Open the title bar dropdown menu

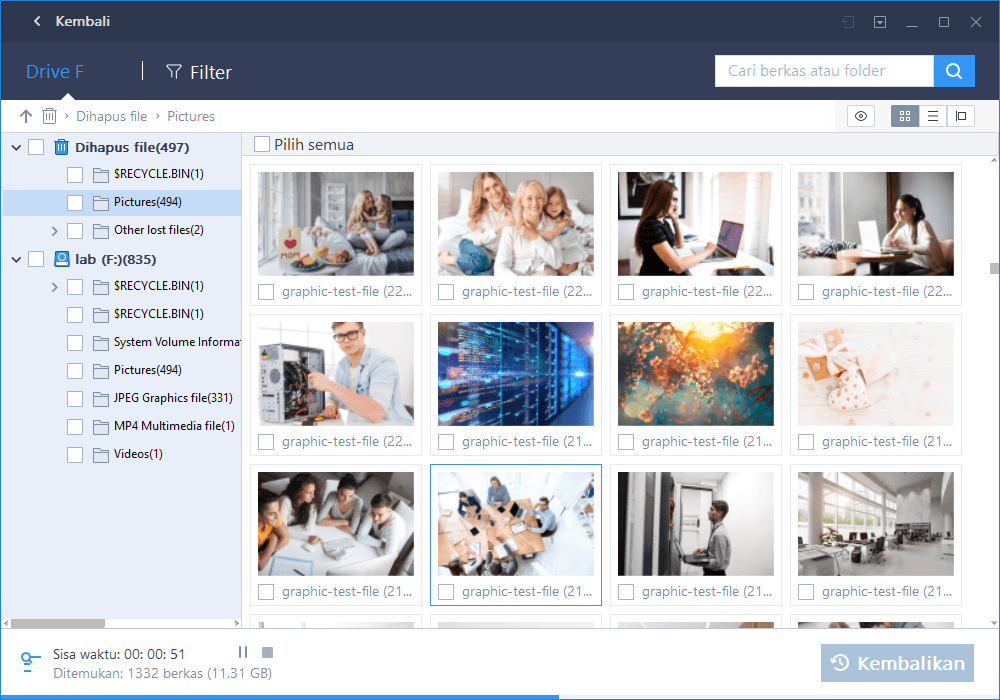point(879,21)
